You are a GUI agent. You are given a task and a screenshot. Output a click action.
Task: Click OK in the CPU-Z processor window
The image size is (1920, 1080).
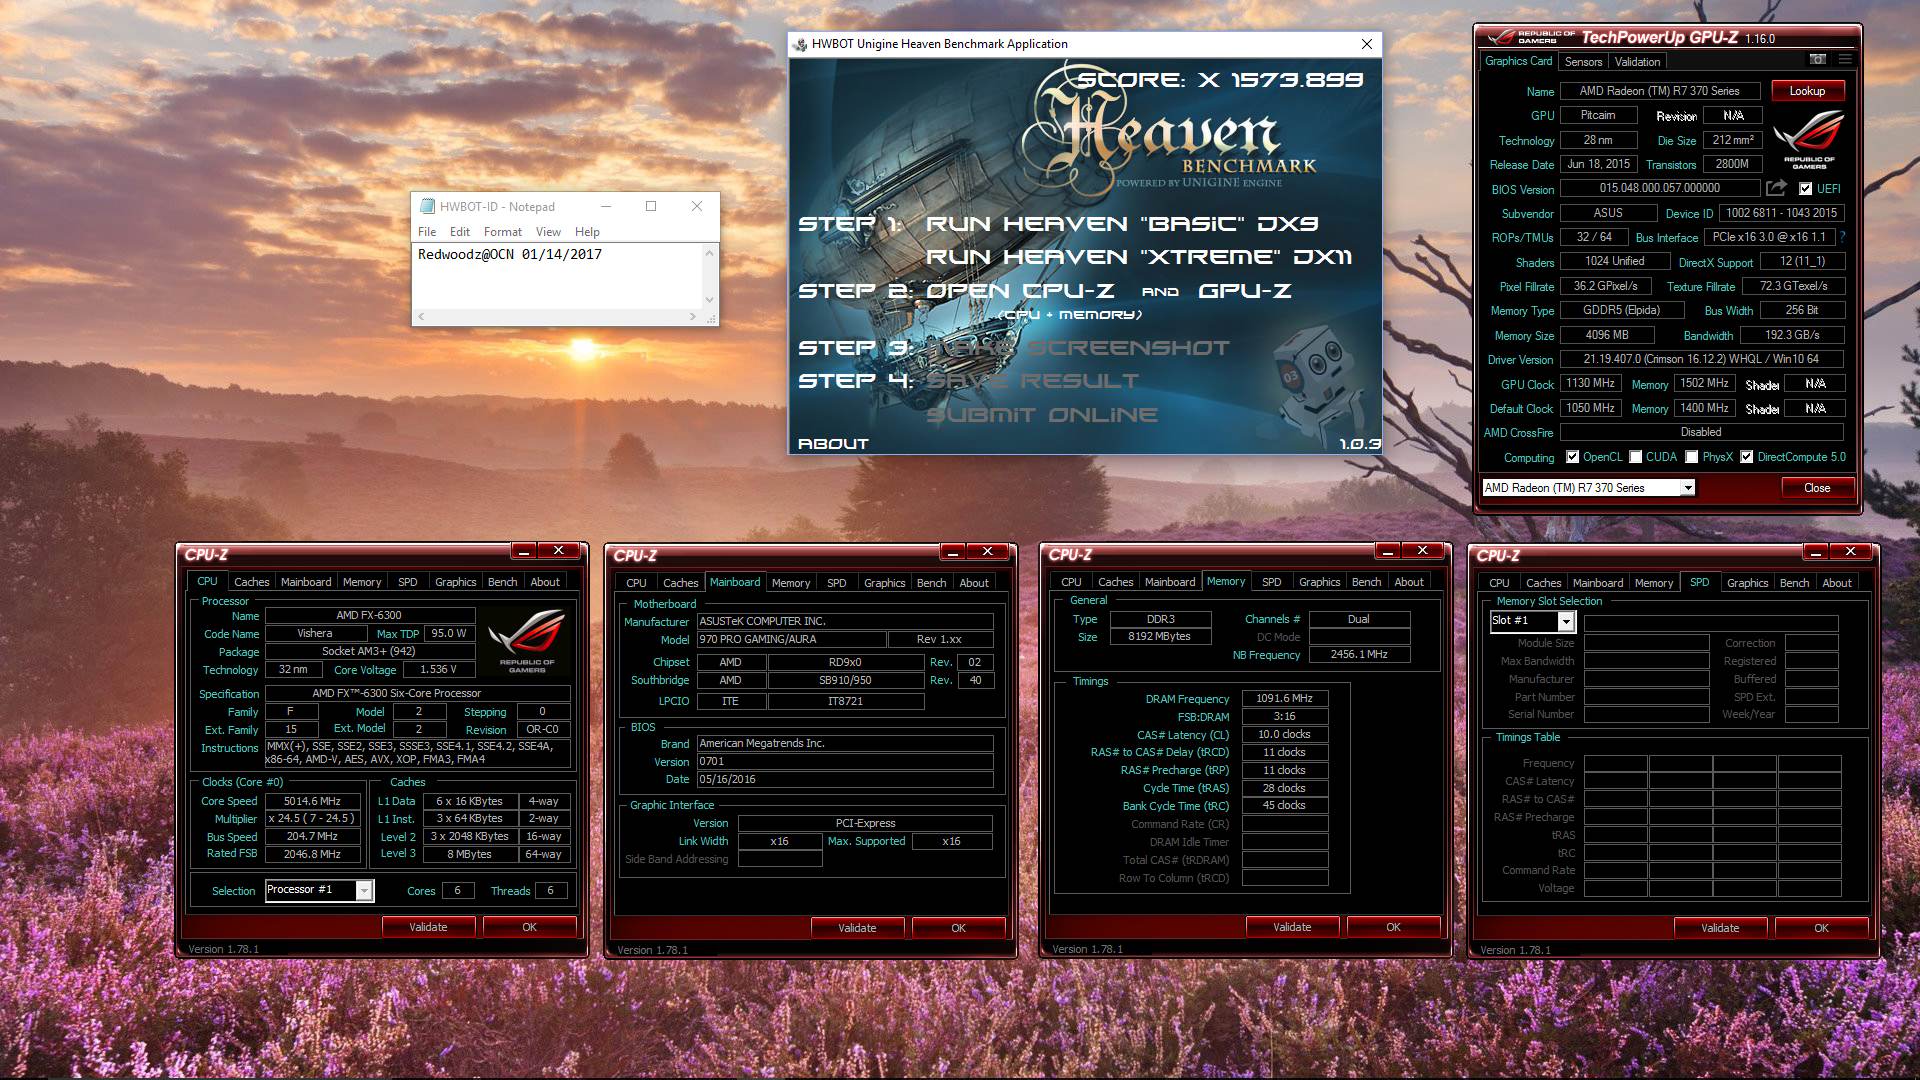tap(529, 927)
